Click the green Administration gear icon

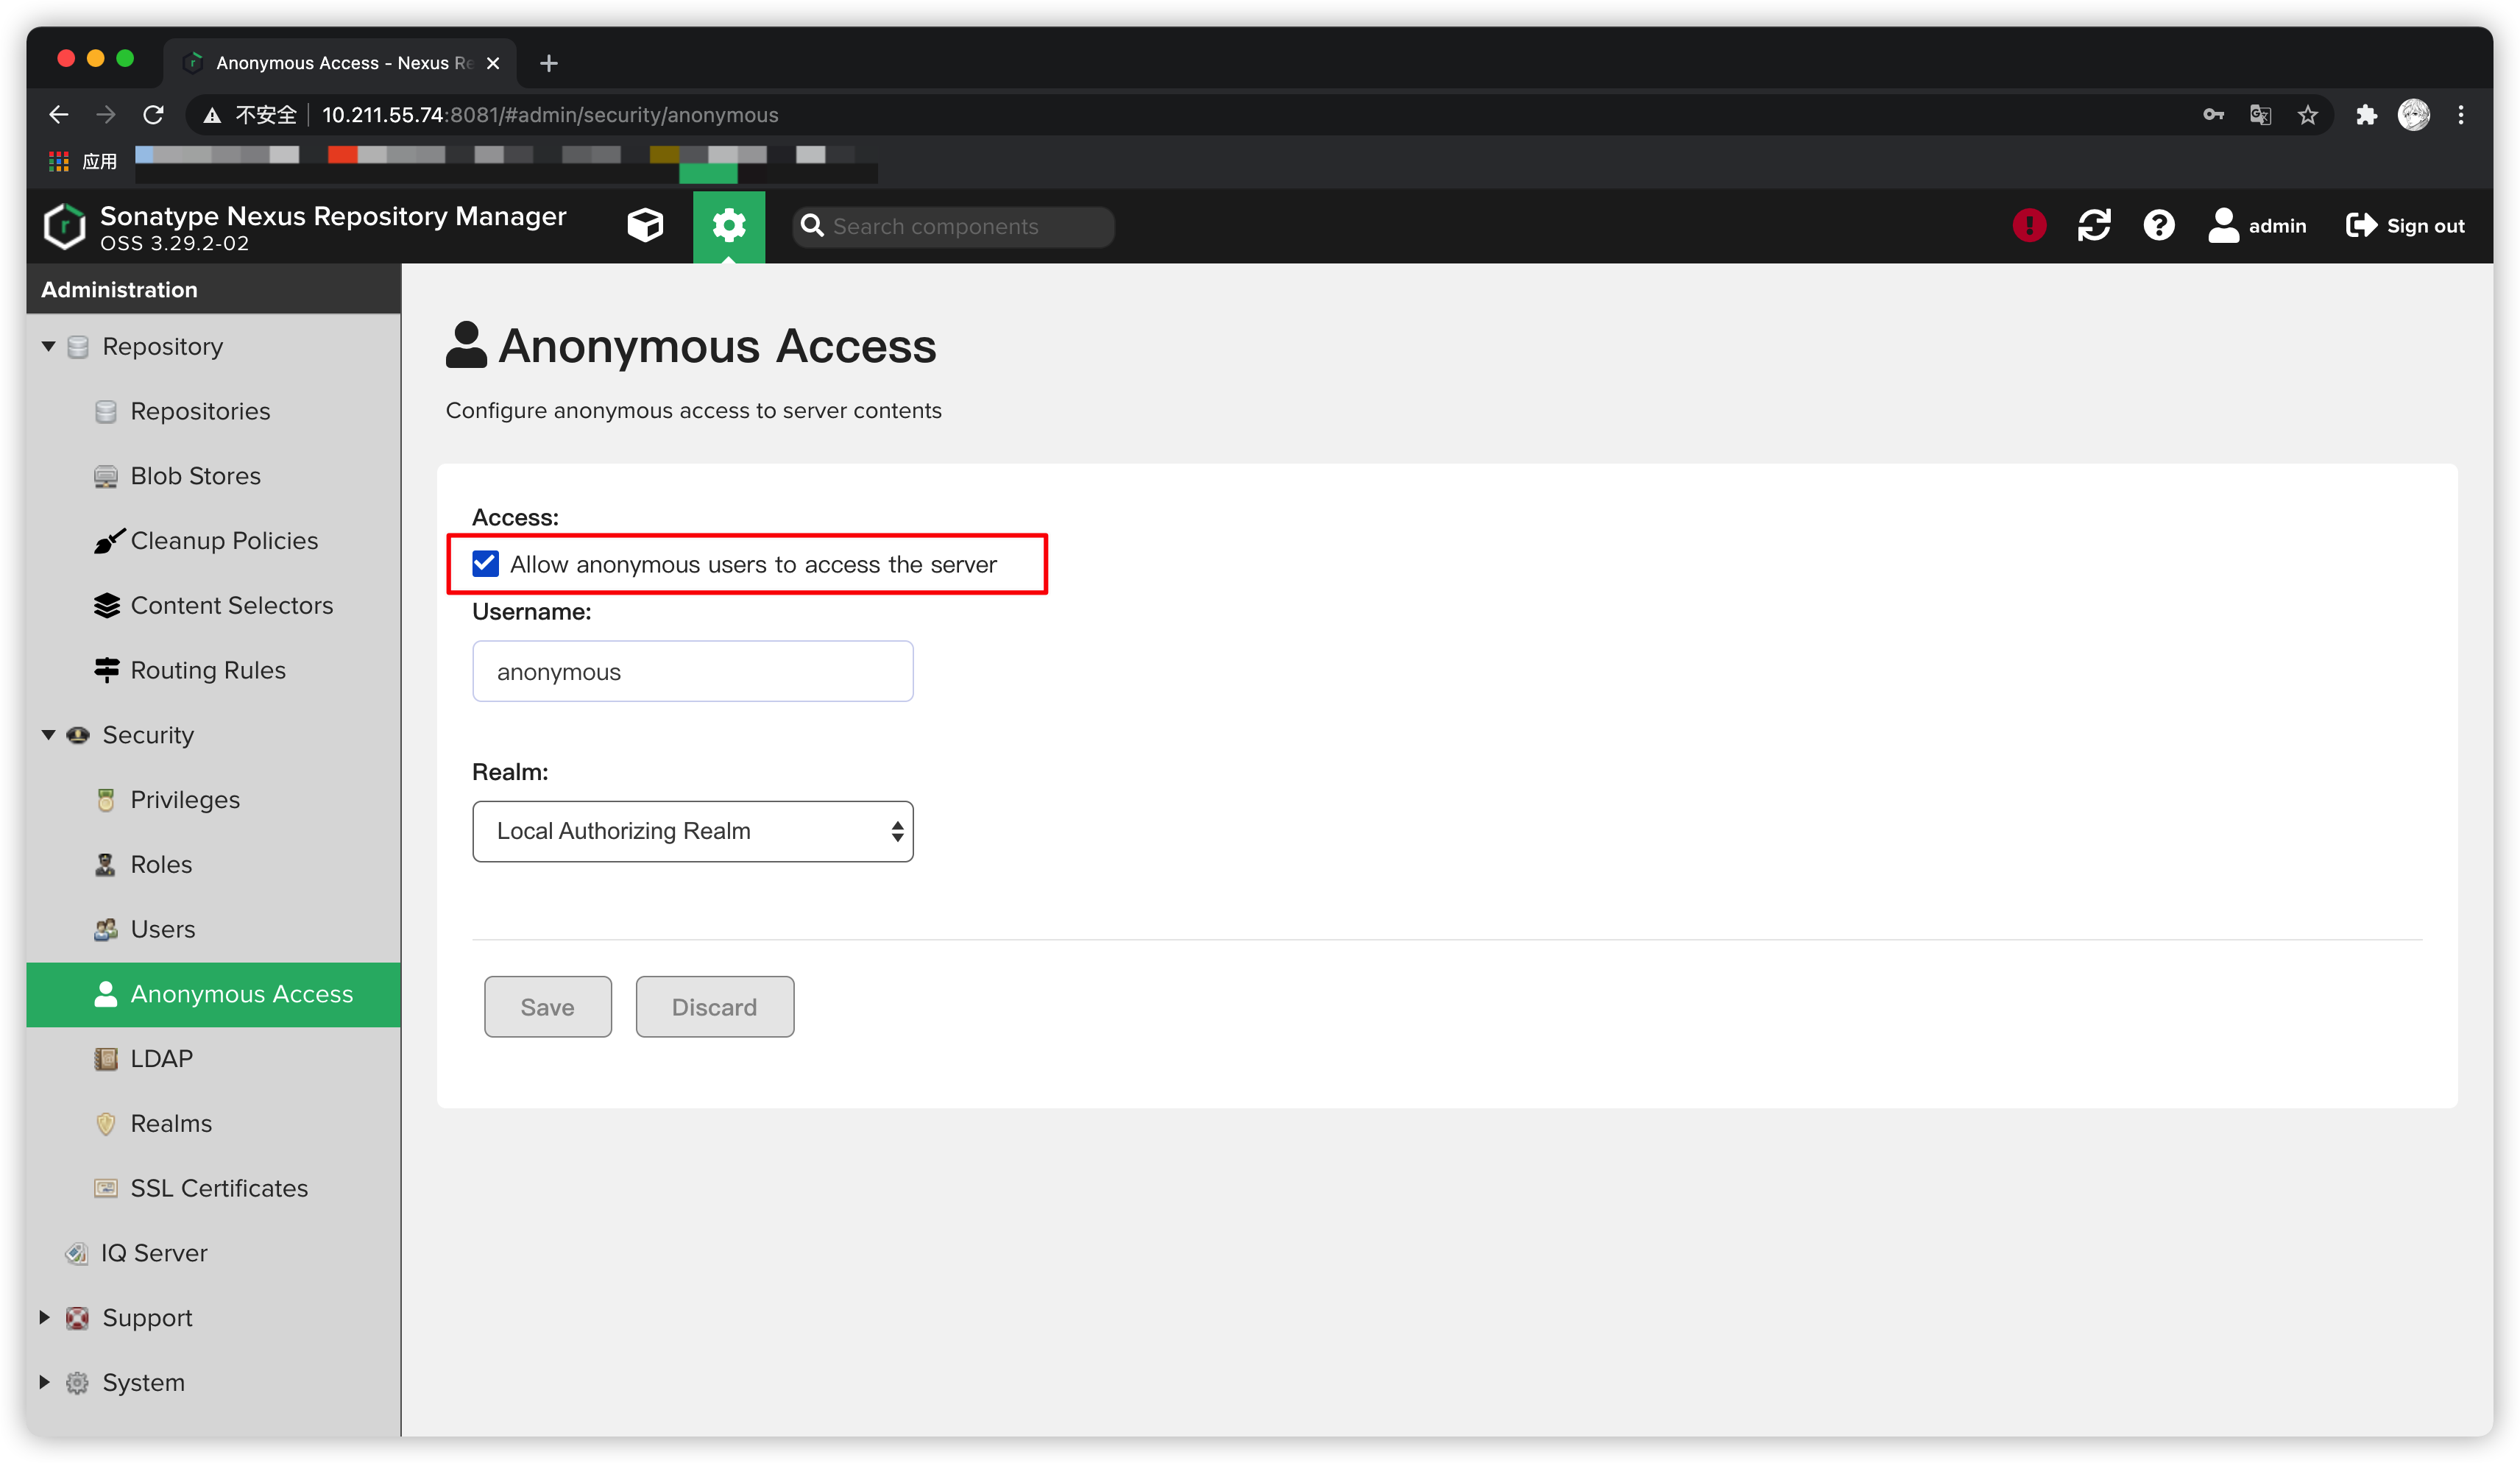(729, 226)
